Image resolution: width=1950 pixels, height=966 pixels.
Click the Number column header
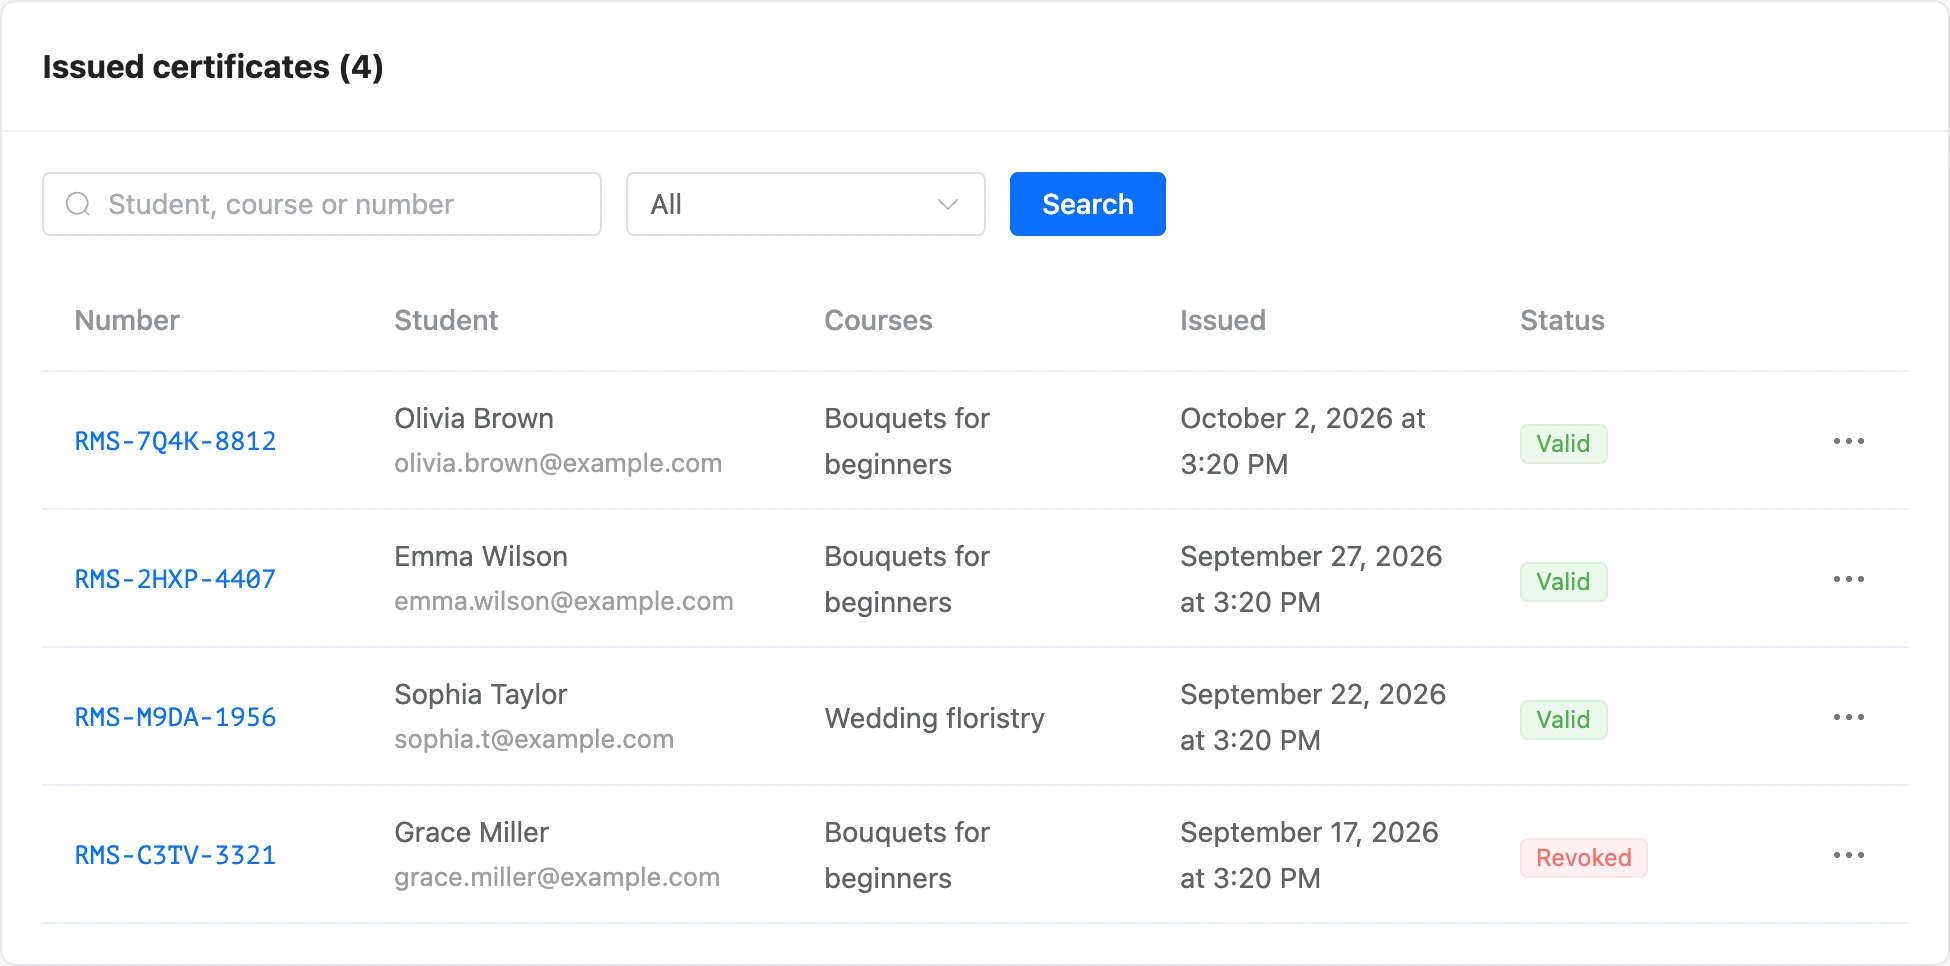pos(127,320)
